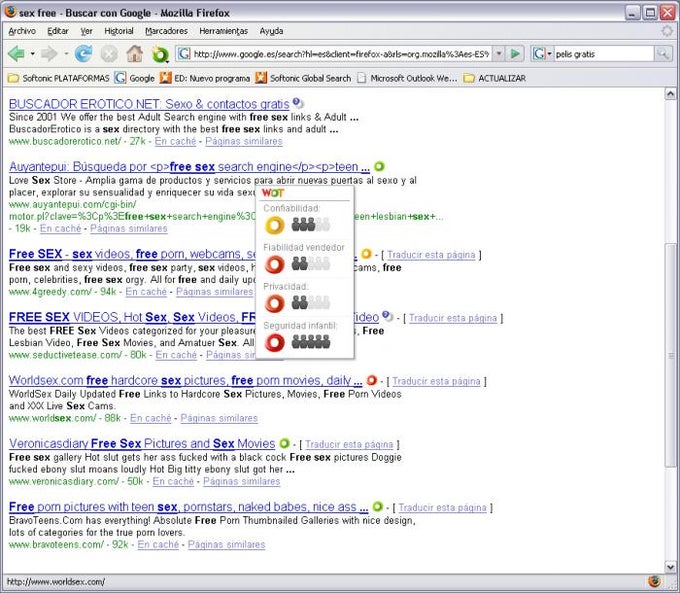Open the Historial menu

click(119, 31)
